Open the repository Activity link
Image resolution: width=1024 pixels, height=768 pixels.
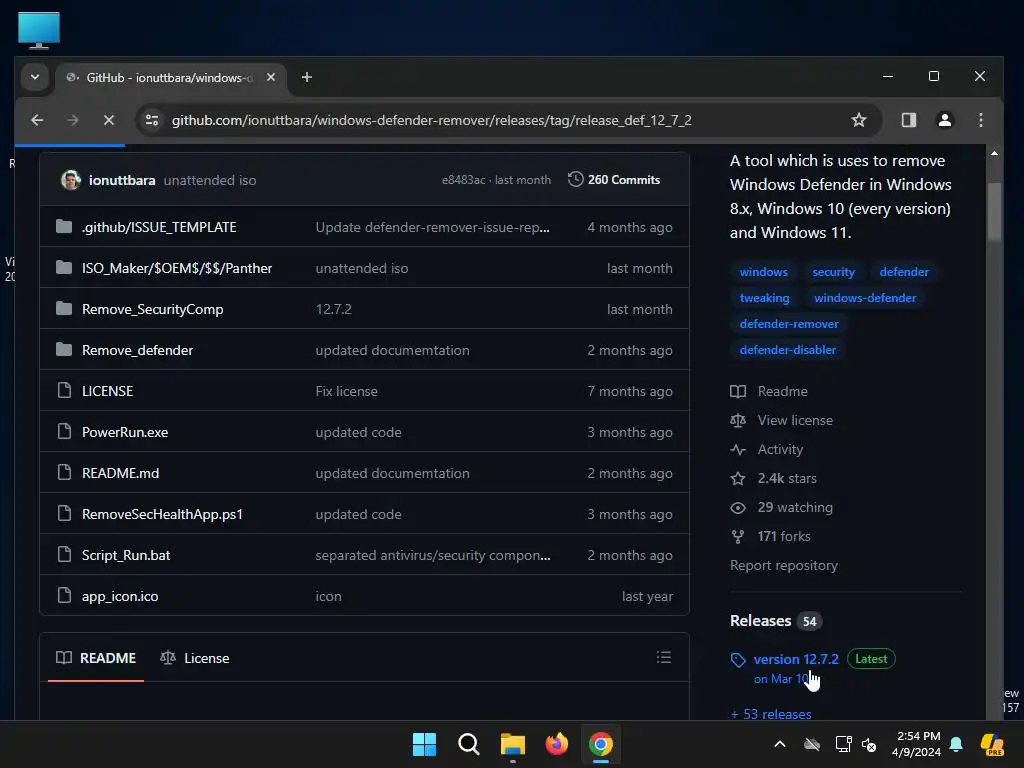coord(767,449)
